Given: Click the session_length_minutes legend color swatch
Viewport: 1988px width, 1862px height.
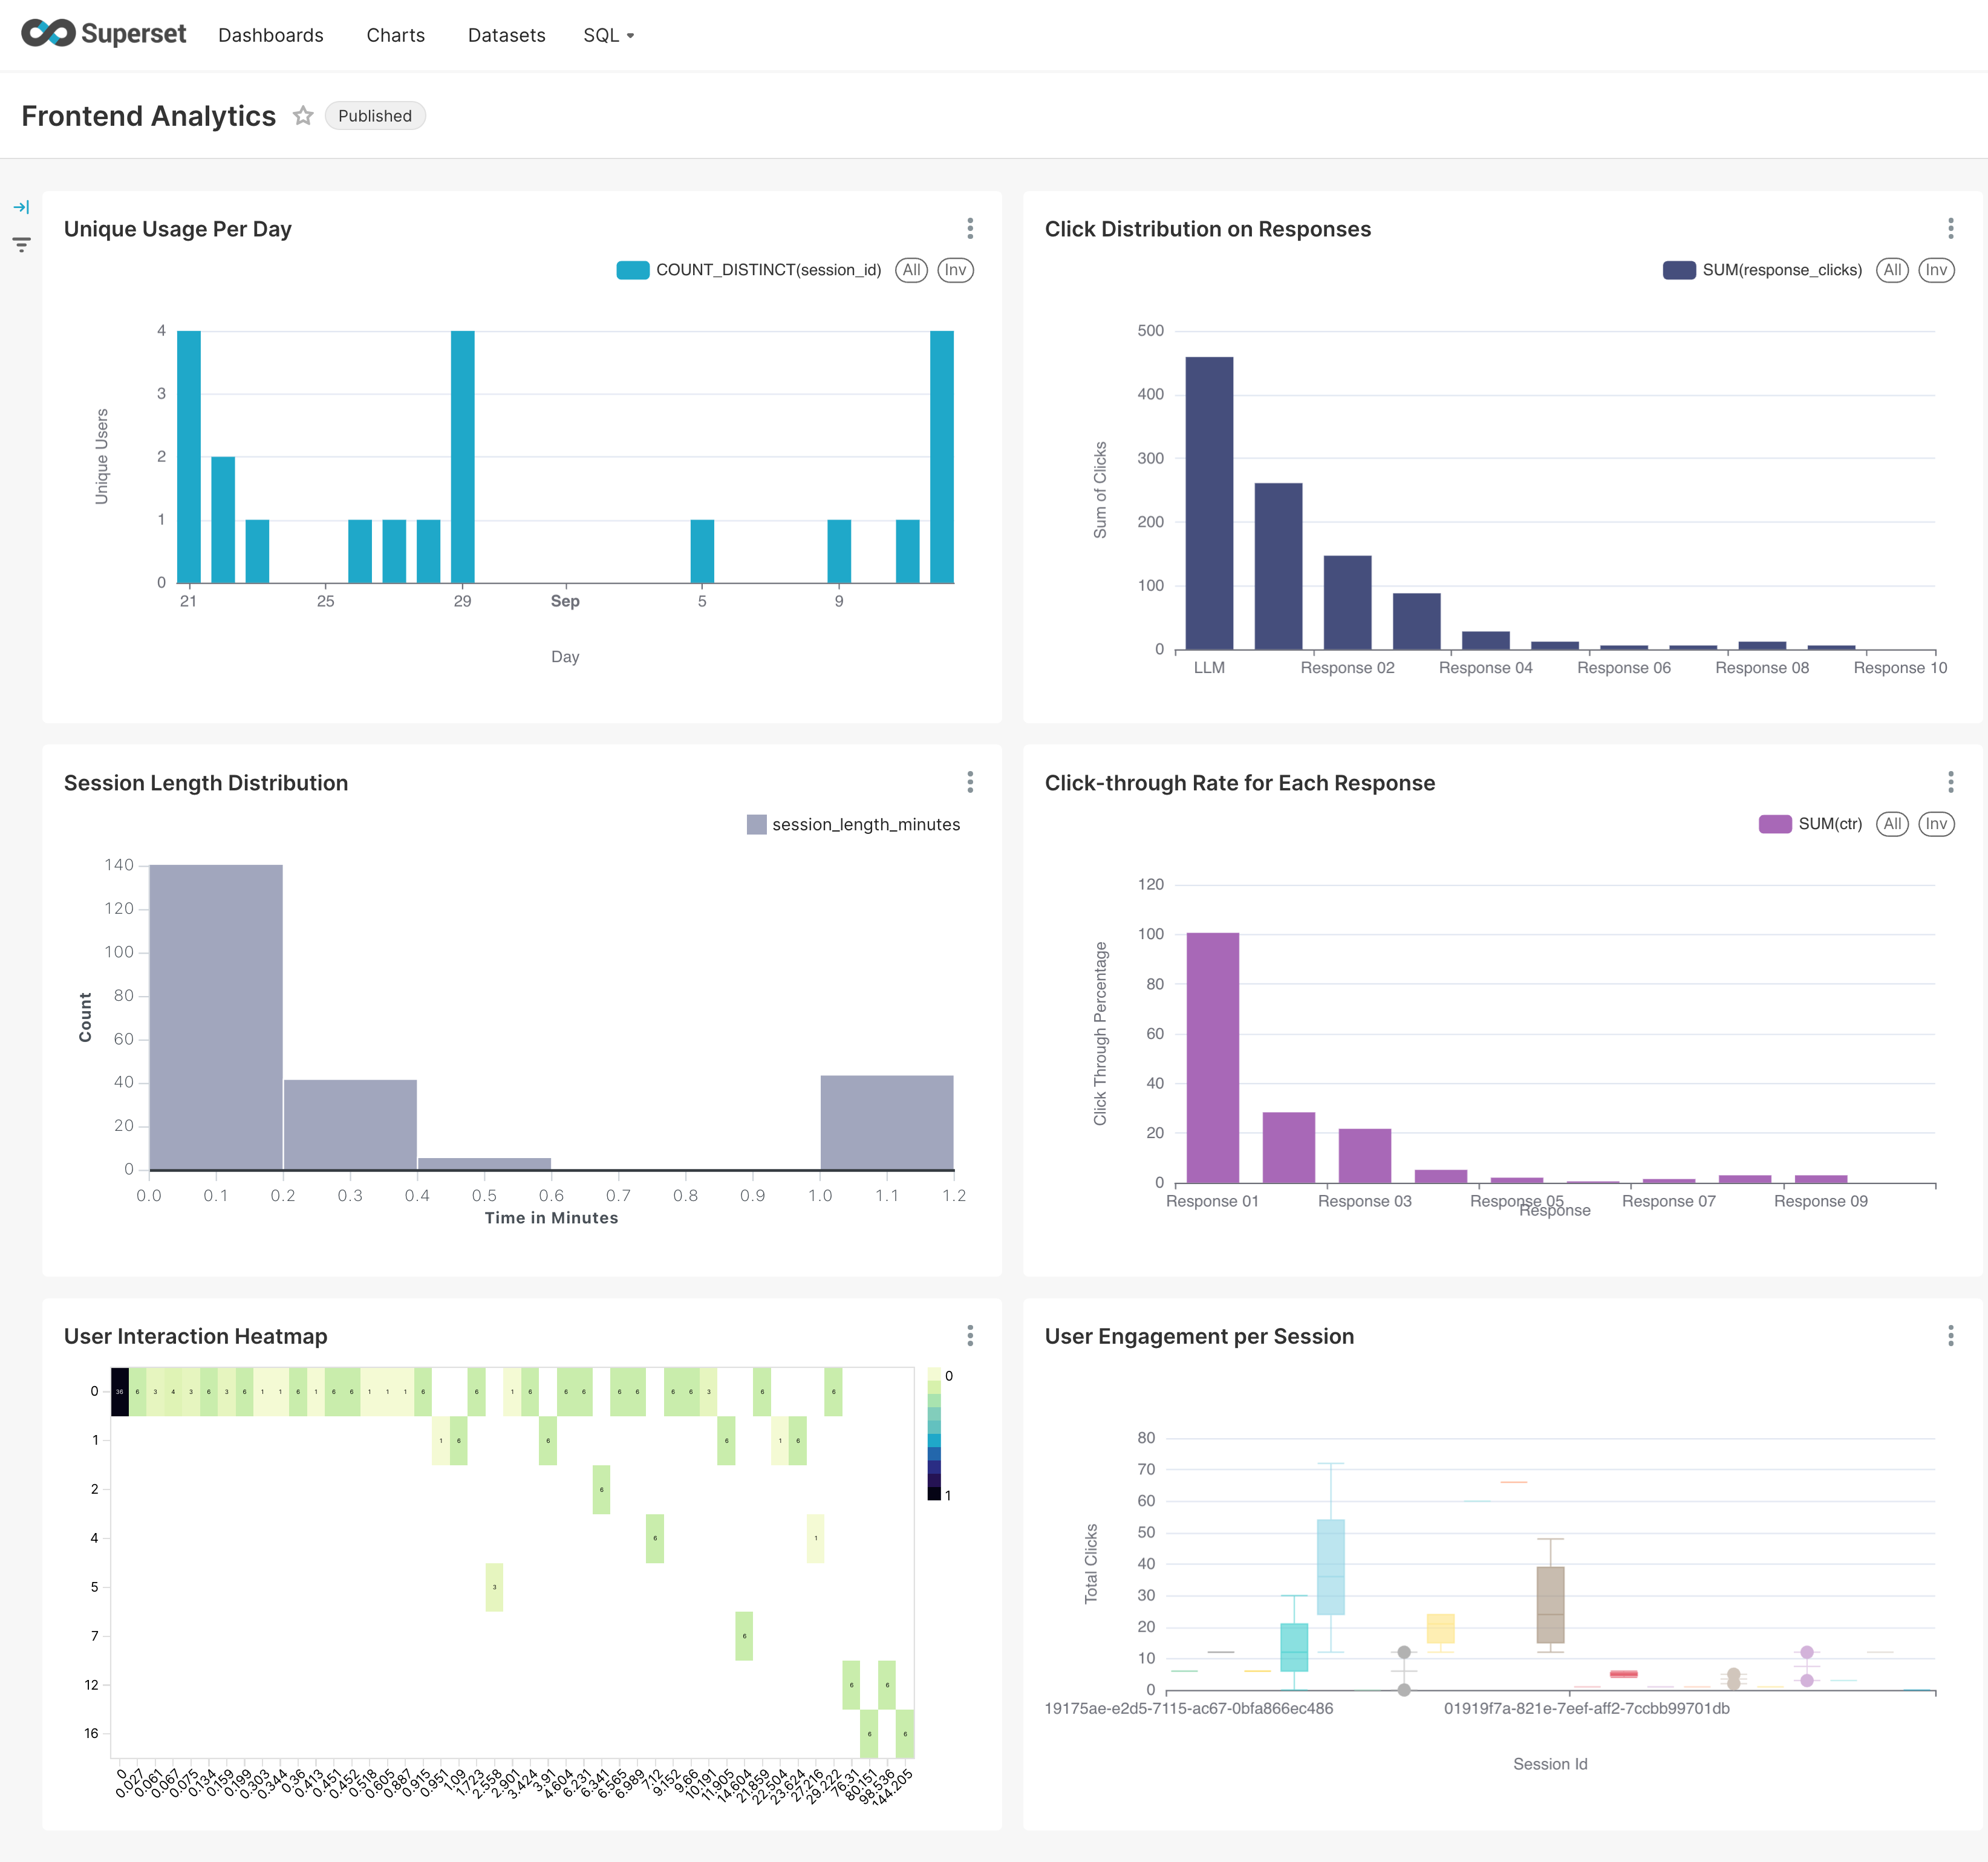Looking at the screenshot, I should [x=756, y=824].
